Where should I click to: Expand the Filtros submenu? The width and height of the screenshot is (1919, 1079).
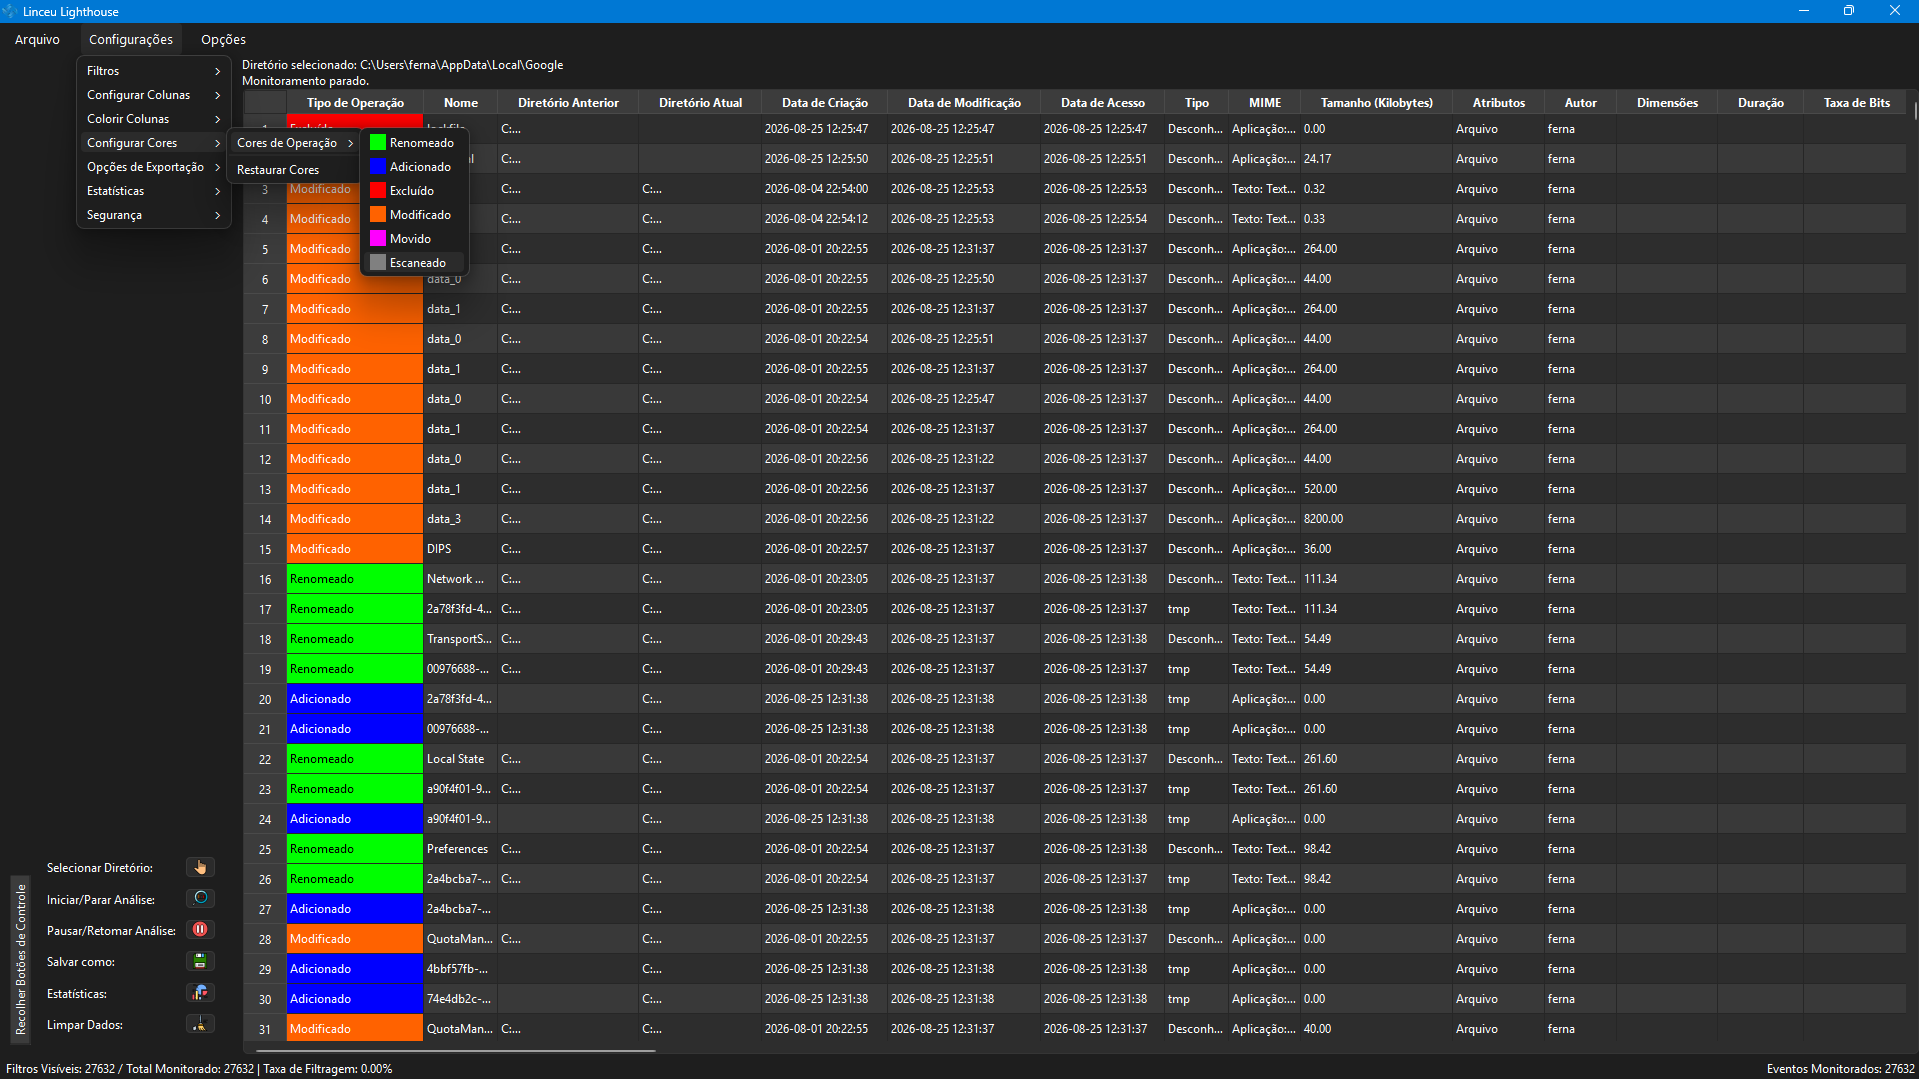click(x=154, y=71)
